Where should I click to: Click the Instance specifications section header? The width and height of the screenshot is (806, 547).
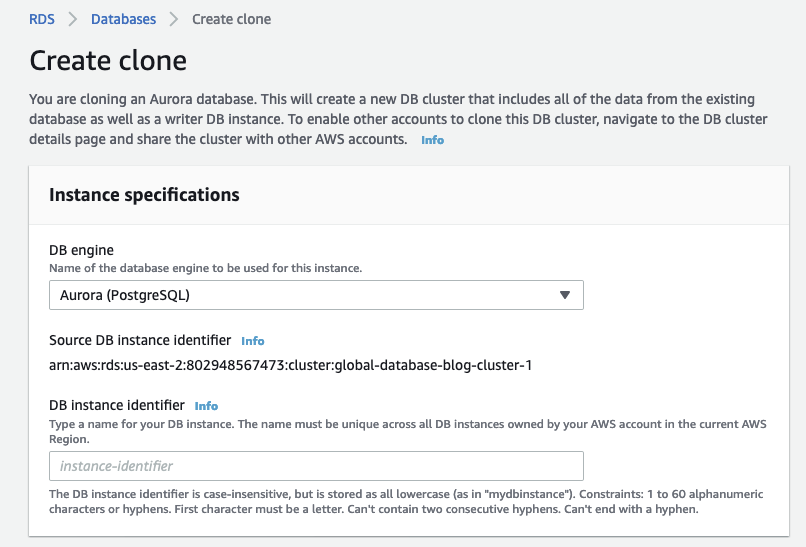tap(144, 194)
